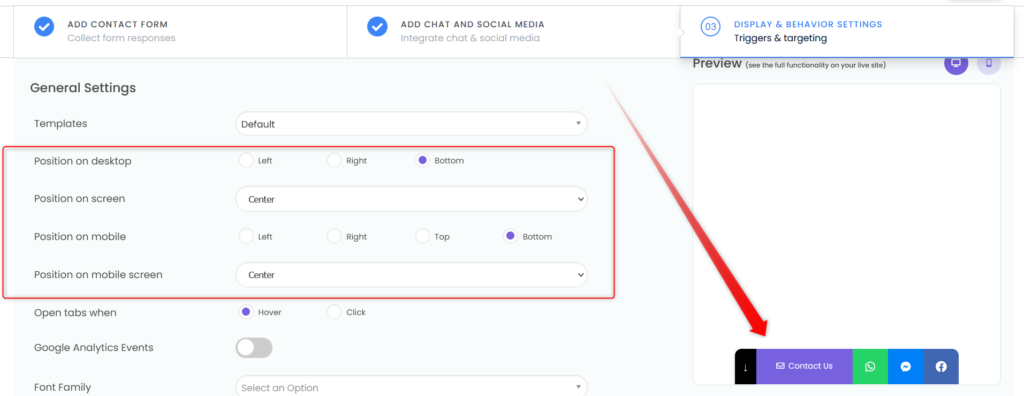The image size is (1024, 396).
Task: Select Top for Position on mobile
Action: [x=422, y=236]
